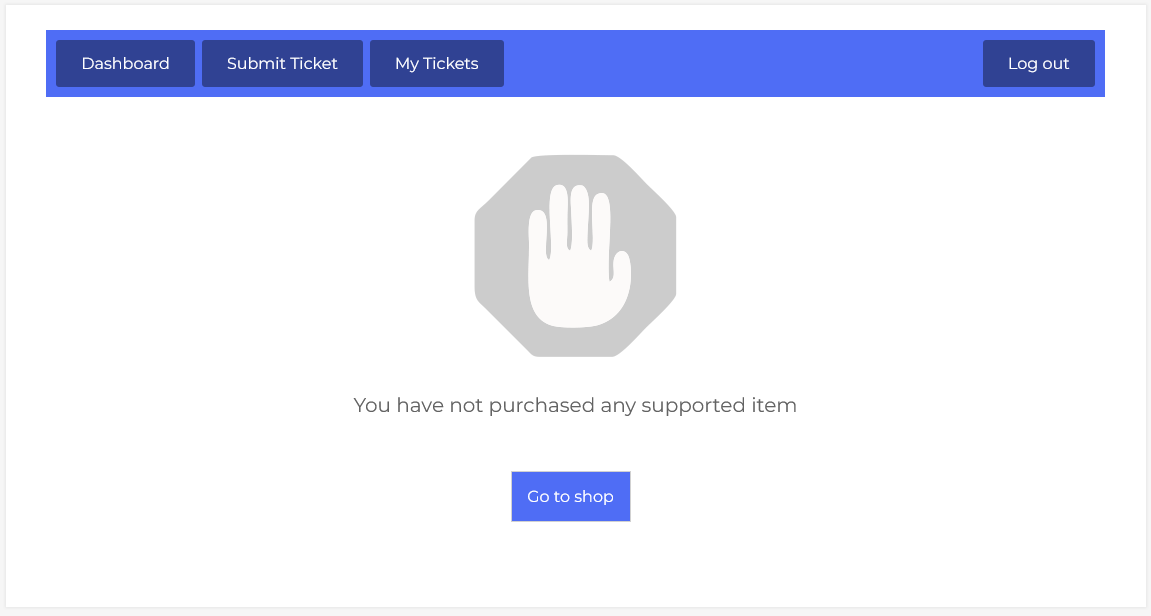Sign out using the Log out link
1151x616 pixels.
(x=1038, y=64)
